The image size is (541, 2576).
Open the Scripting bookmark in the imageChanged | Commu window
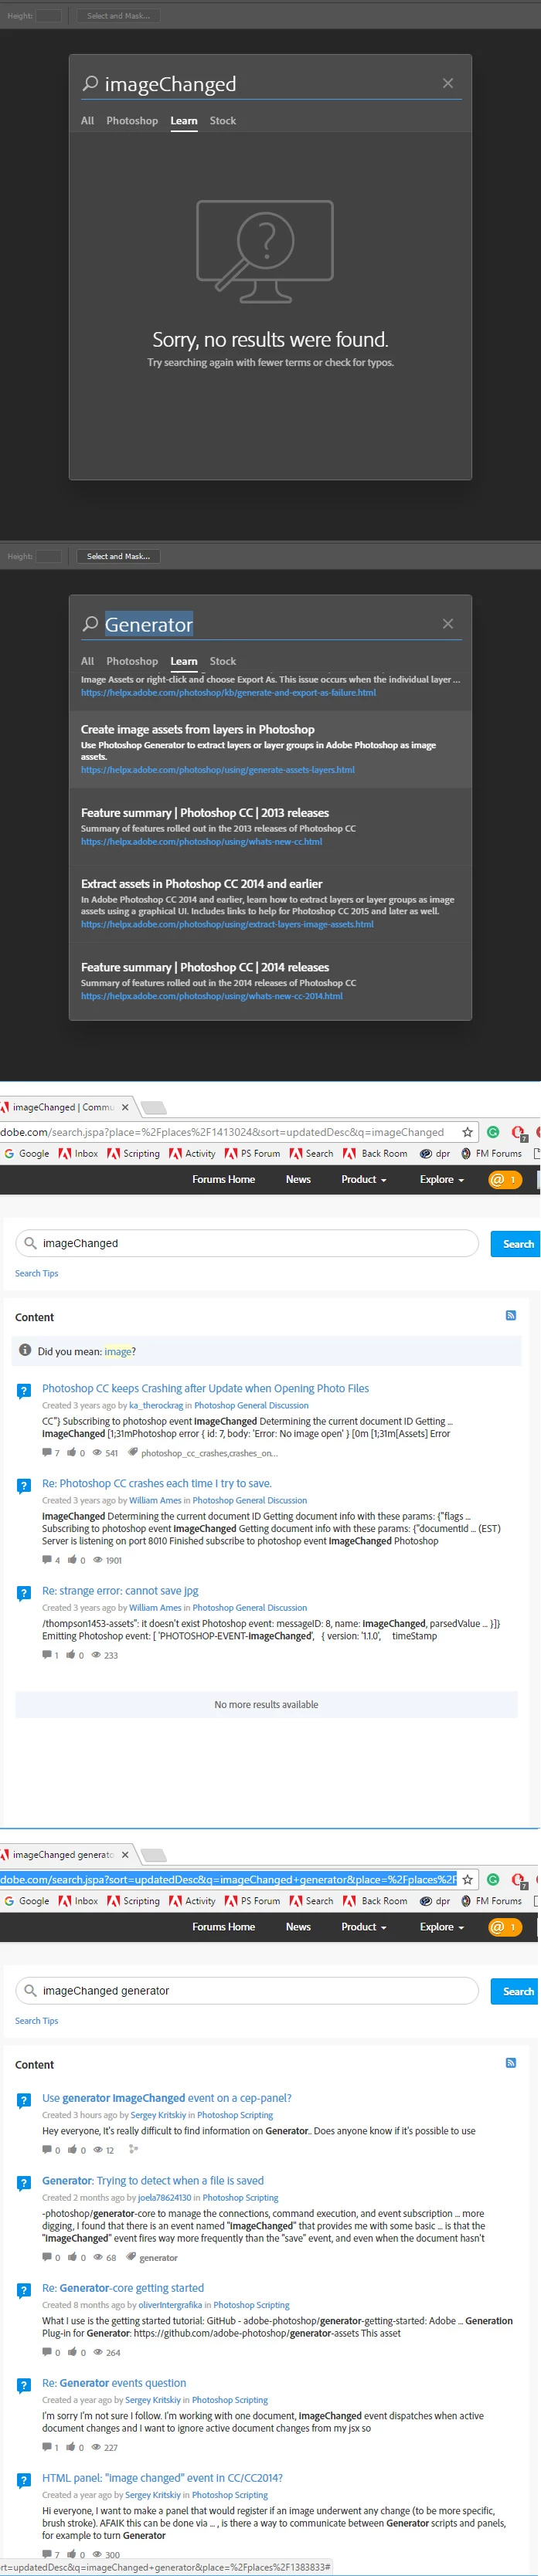(134, 1154)
